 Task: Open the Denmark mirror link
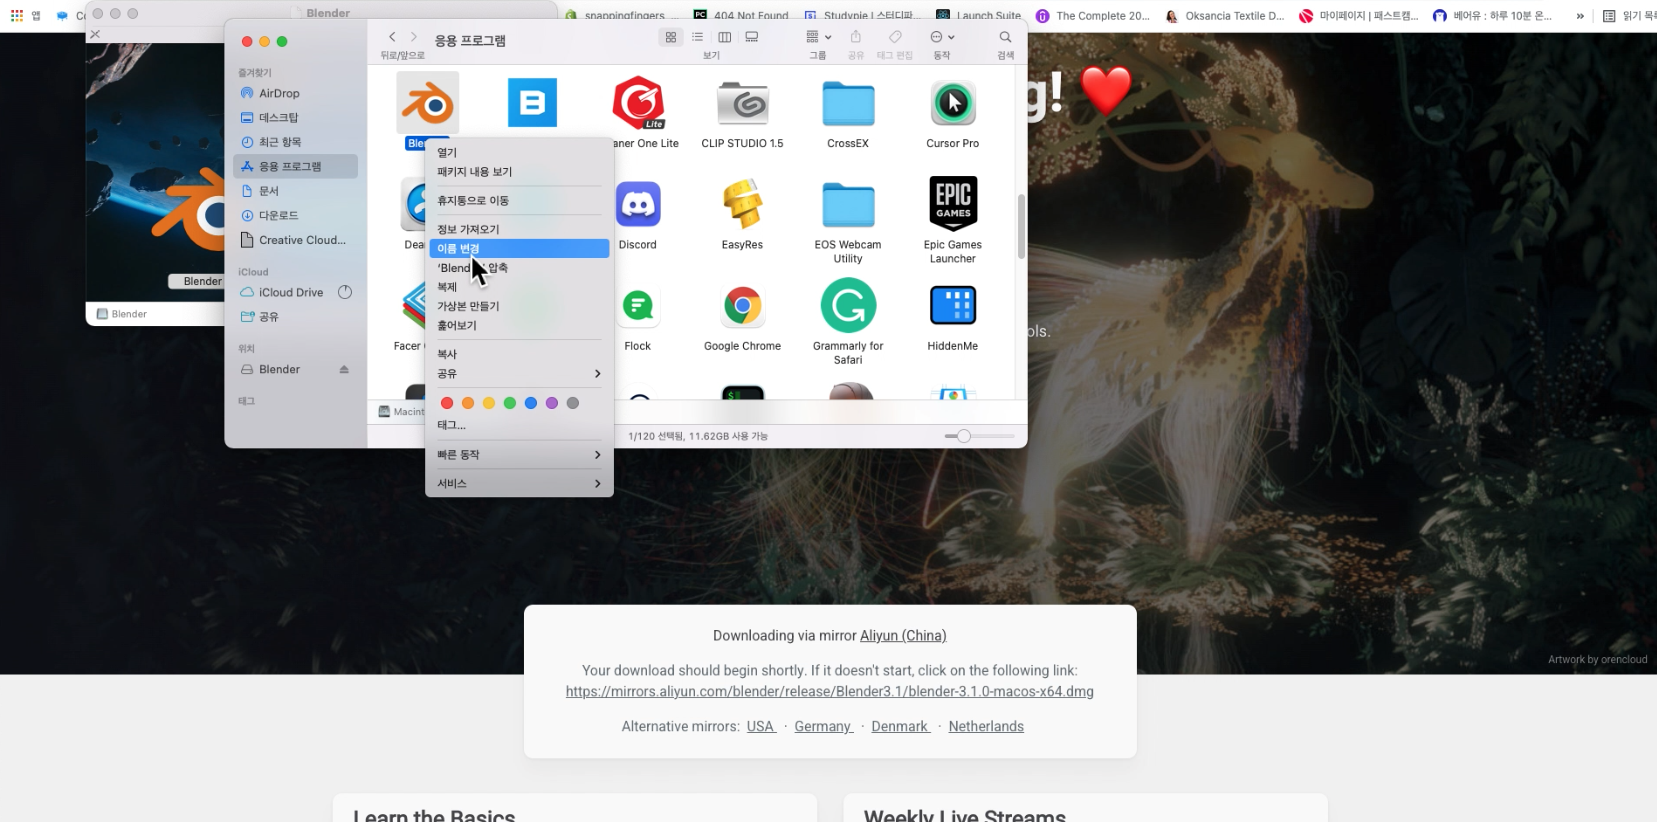[900, 726]
